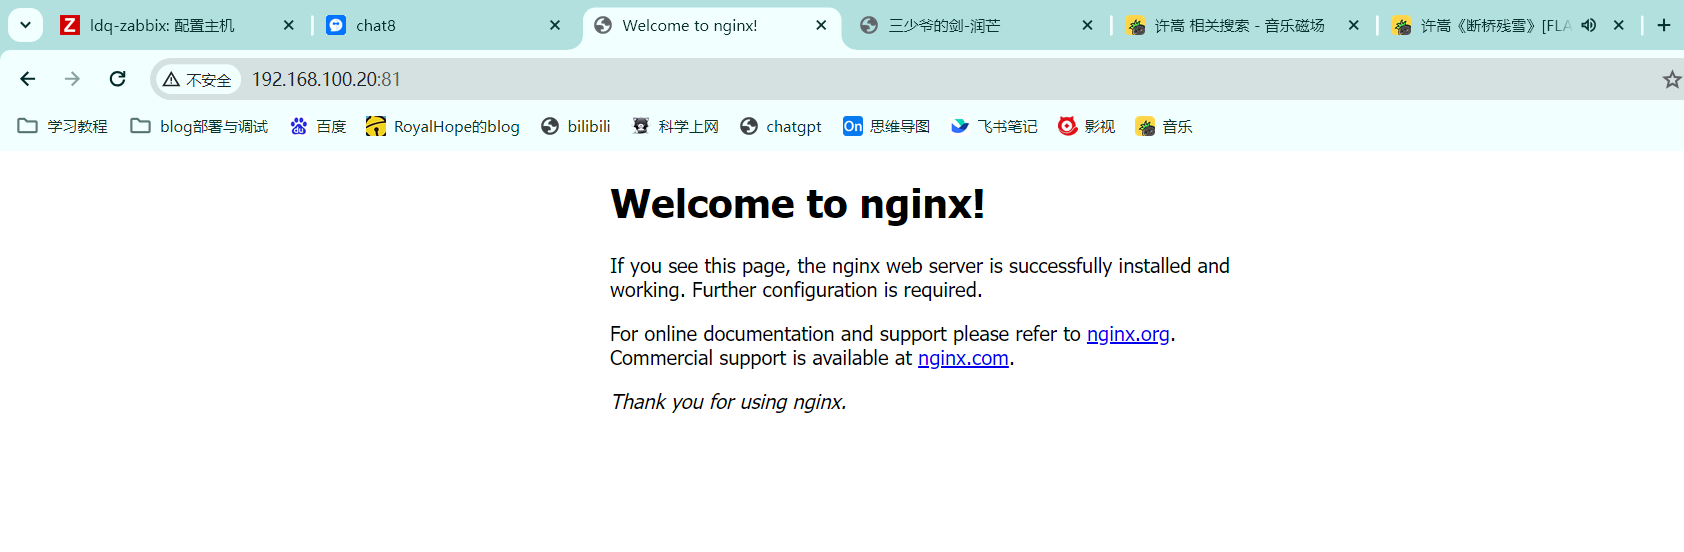This screenshot has width=1684, height=552.
Task: Expand the tab search dropdown arrow
Action: tap(25, 25)
